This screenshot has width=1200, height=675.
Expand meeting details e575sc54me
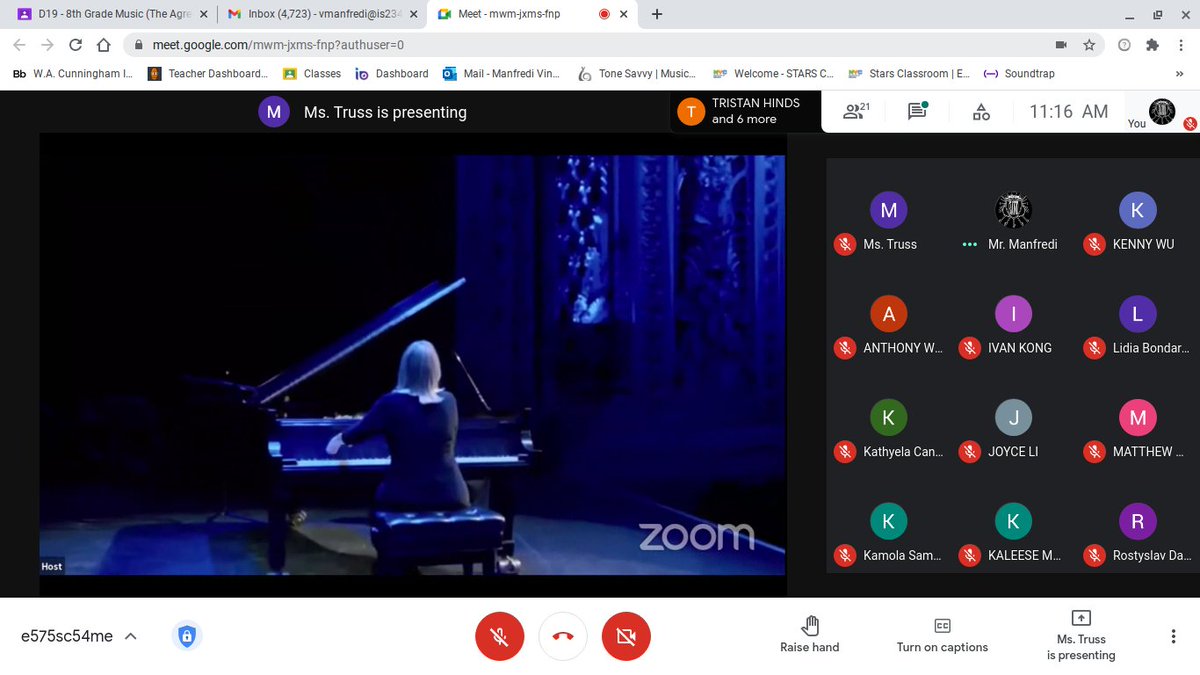tap(79, 636)
